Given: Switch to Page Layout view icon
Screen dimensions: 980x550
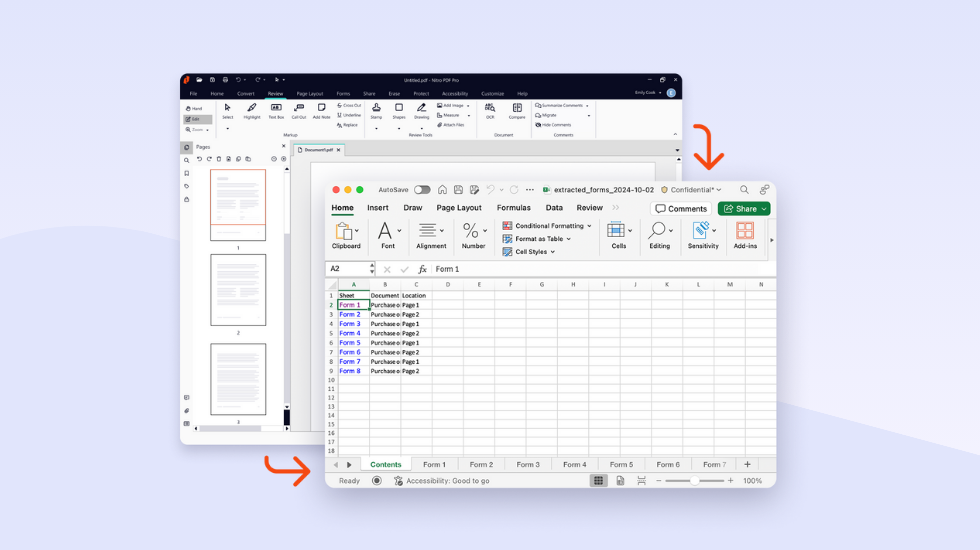Looking at the screenshot, I should (x=620, y=481).
